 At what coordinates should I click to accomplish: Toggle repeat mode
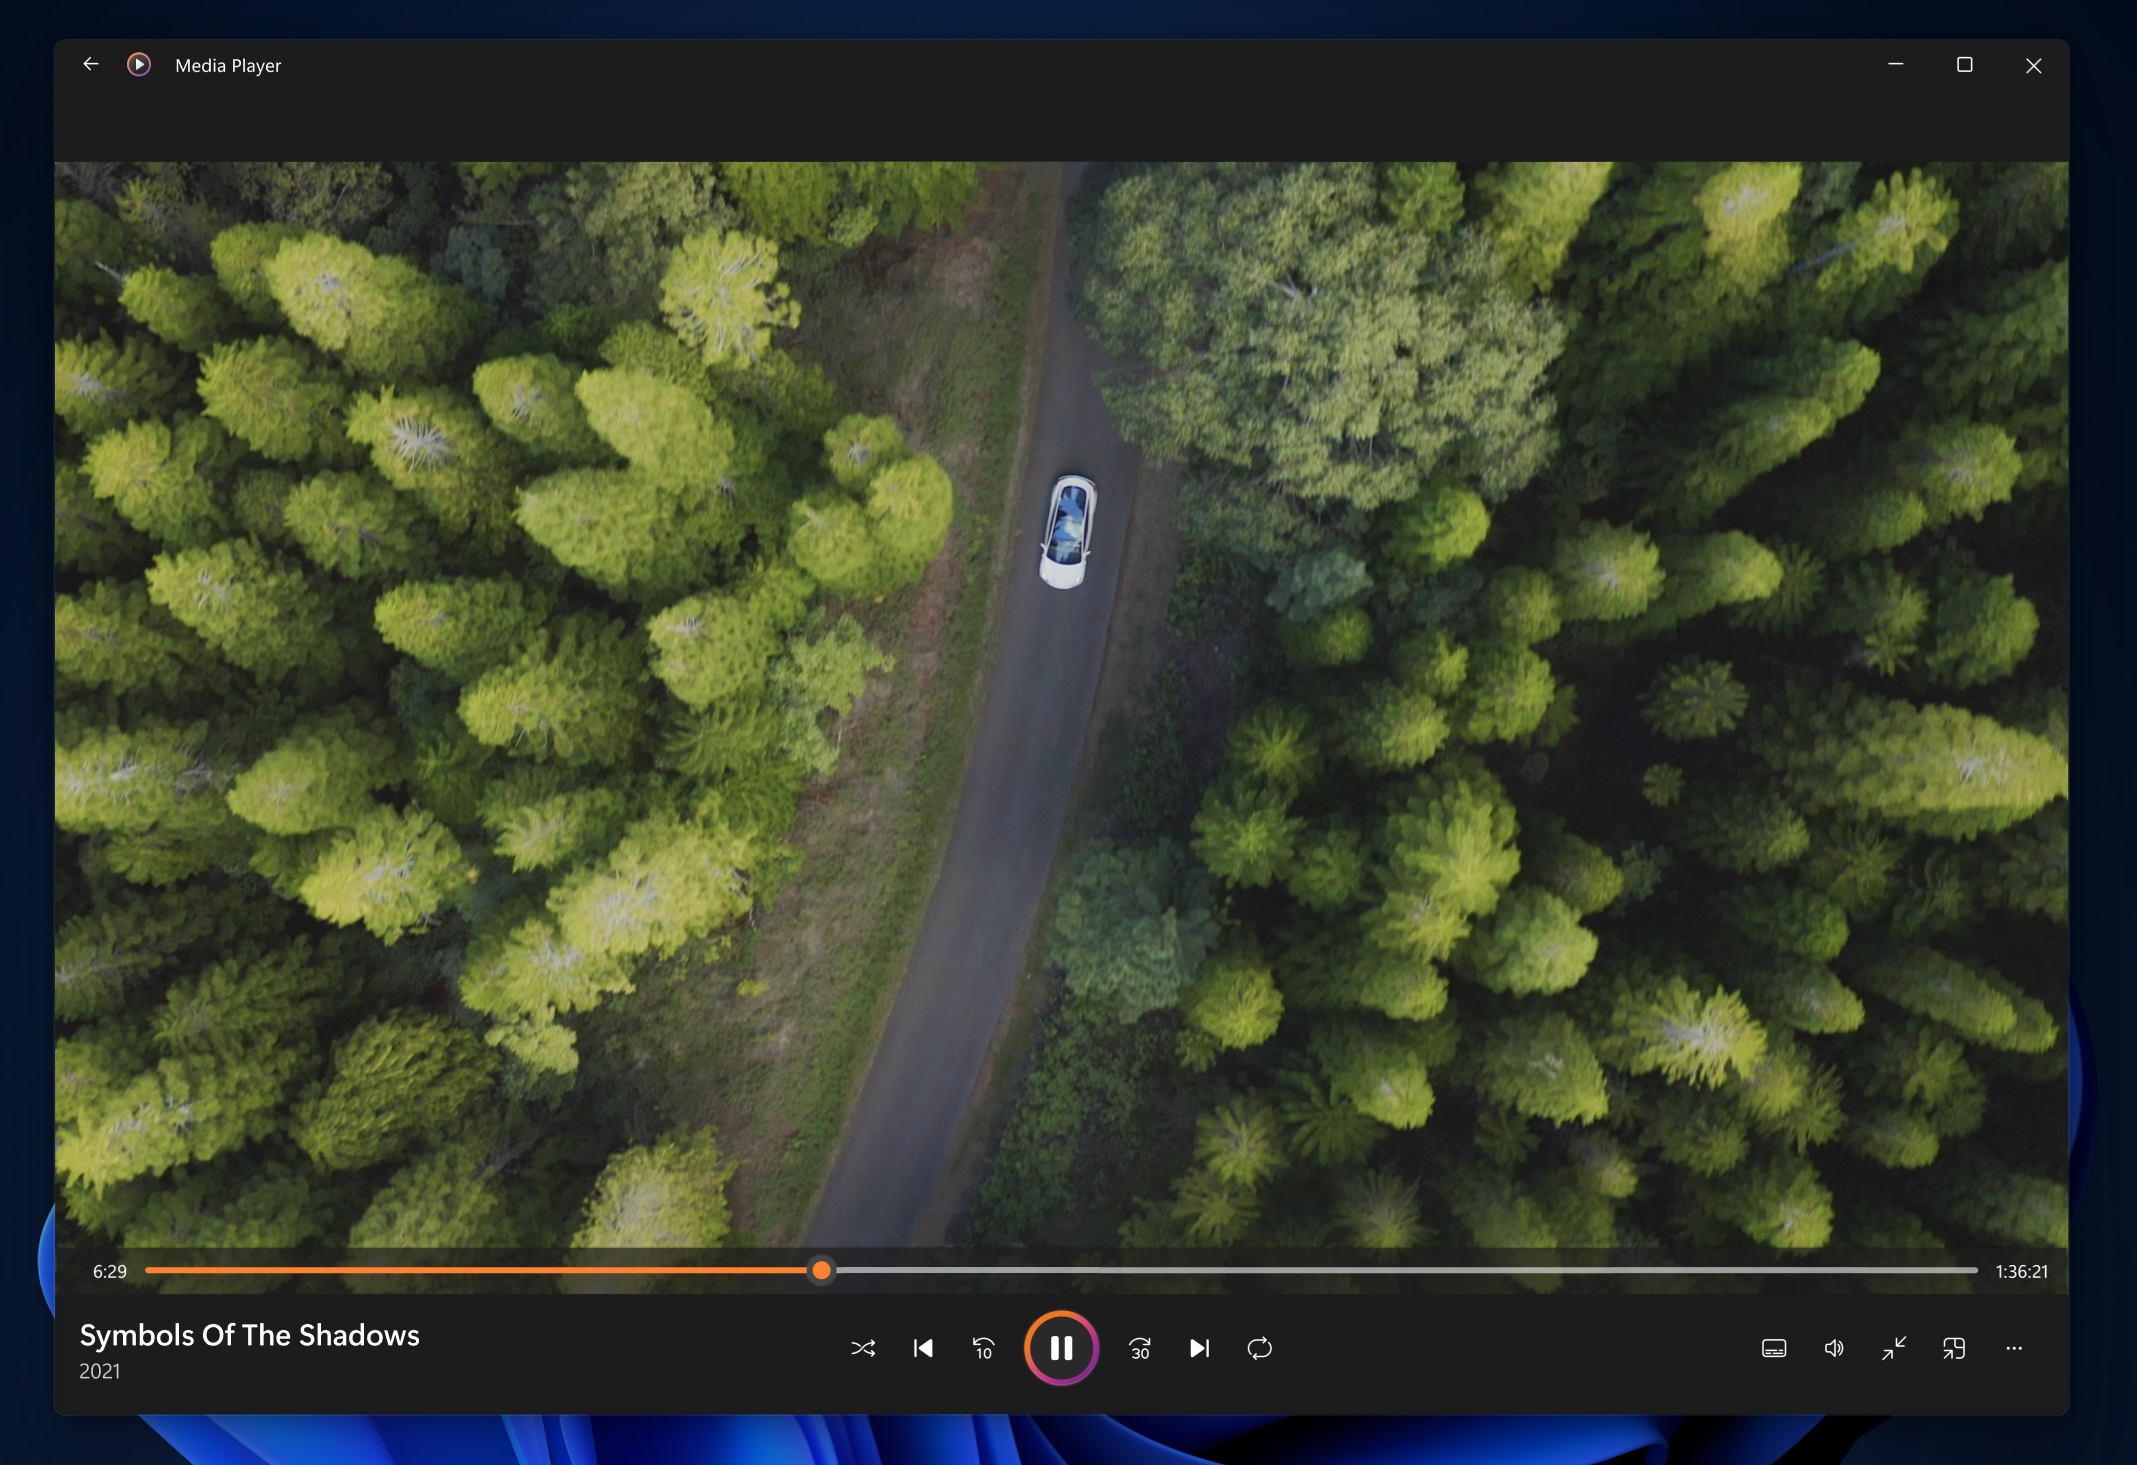click(1259, 1348)
